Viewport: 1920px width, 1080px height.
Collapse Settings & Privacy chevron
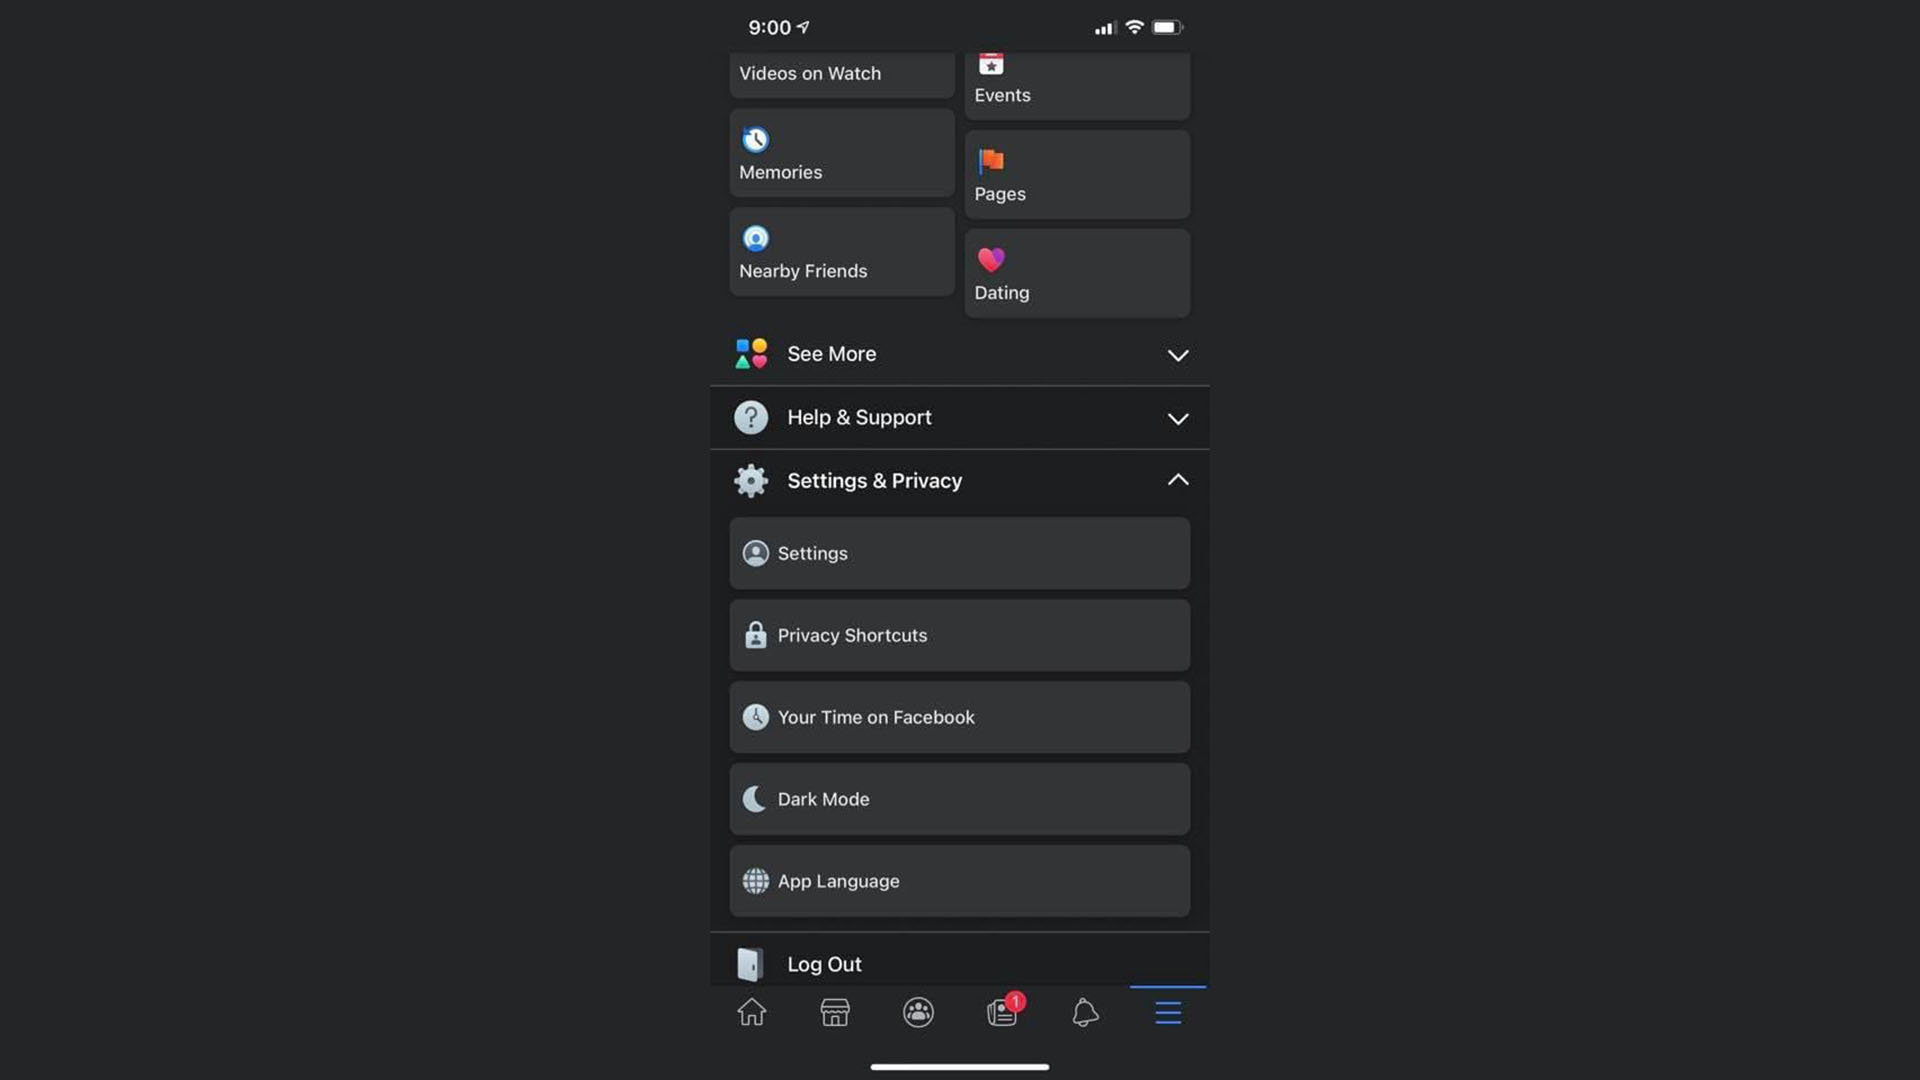point(1178,480)
